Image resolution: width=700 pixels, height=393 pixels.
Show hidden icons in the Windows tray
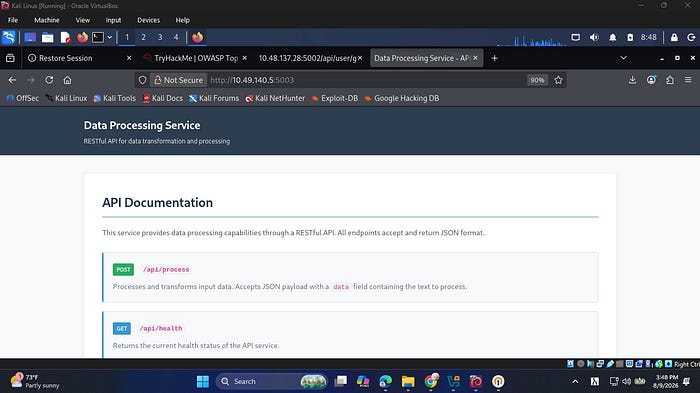(575, 381)
